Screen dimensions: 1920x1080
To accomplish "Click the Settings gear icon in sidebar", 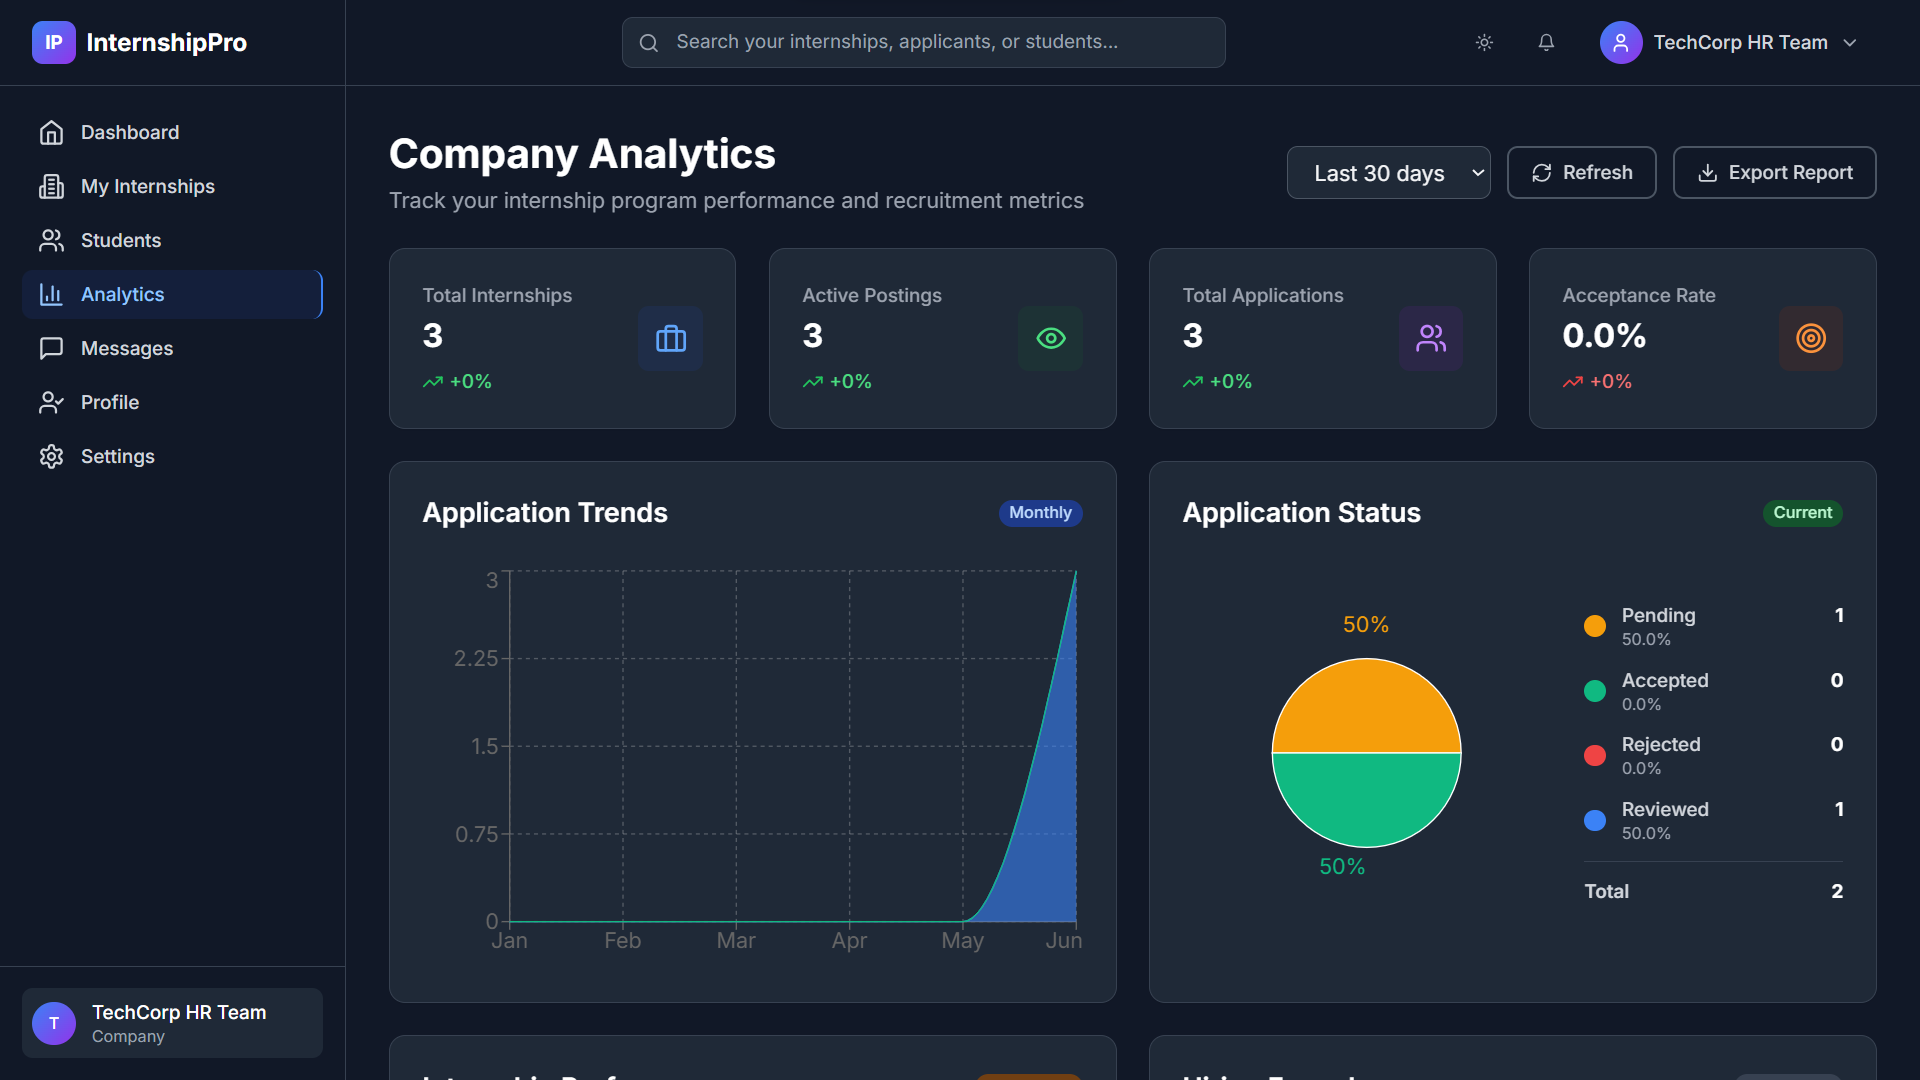I will coord(51,456).
